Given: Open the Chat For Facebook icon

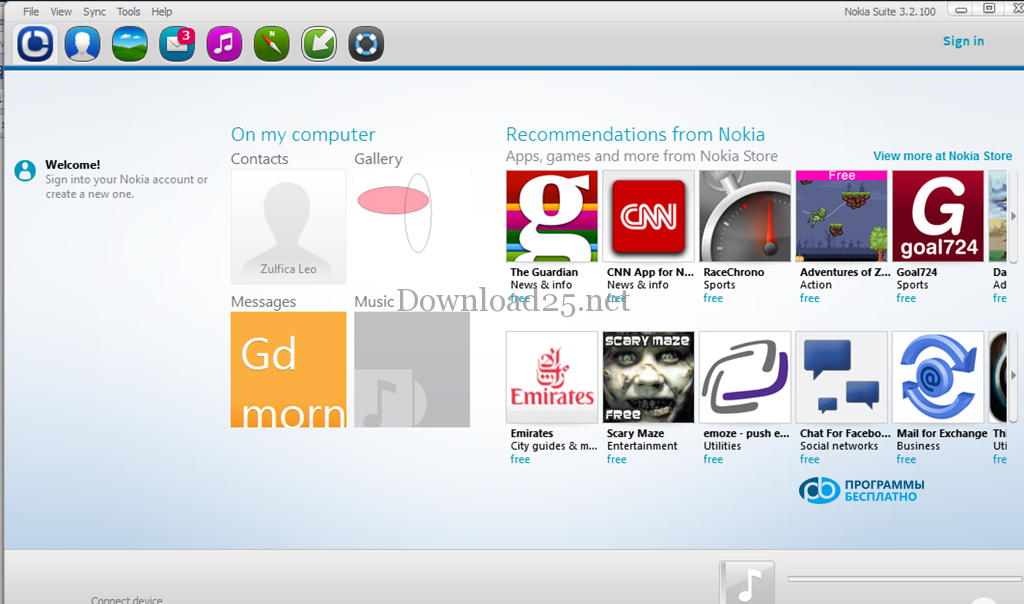Looking at the screenshot, I should pos(842,377).
